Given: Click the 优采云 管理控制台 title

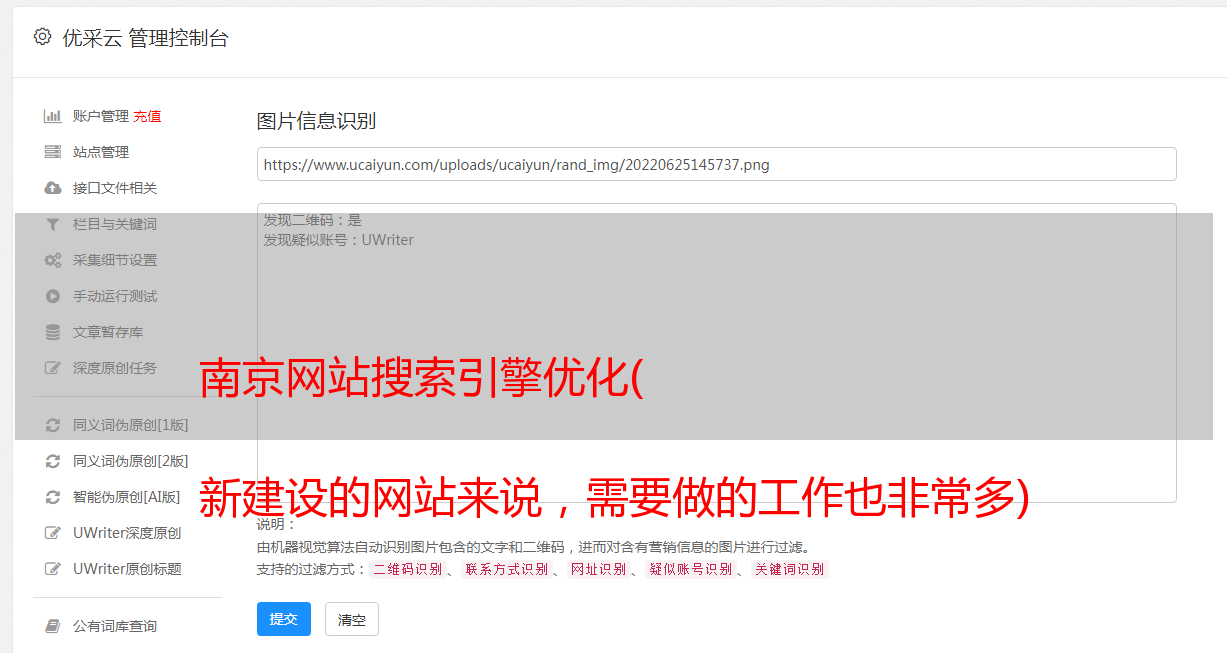Looking at the screenshot, I should [145, 38].
